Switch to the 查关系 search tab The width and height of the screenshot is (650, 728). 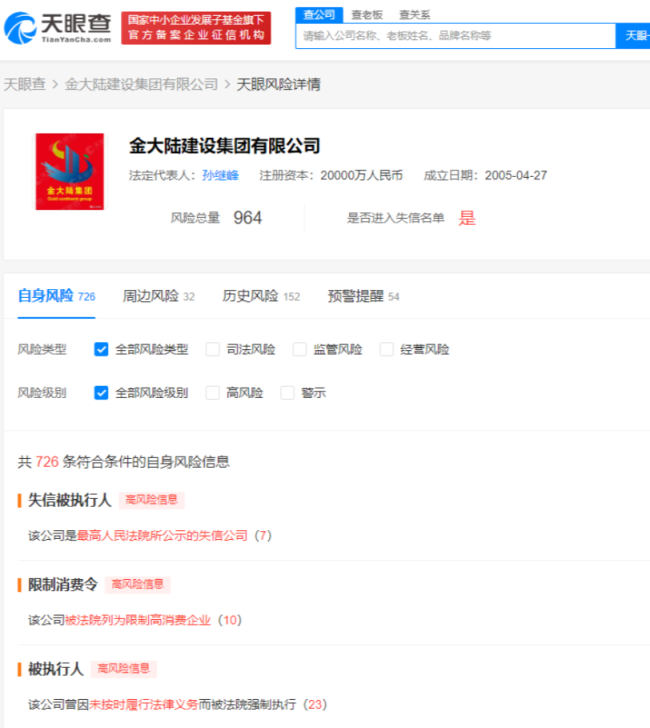pyautogui.click(x=415, y=15)
